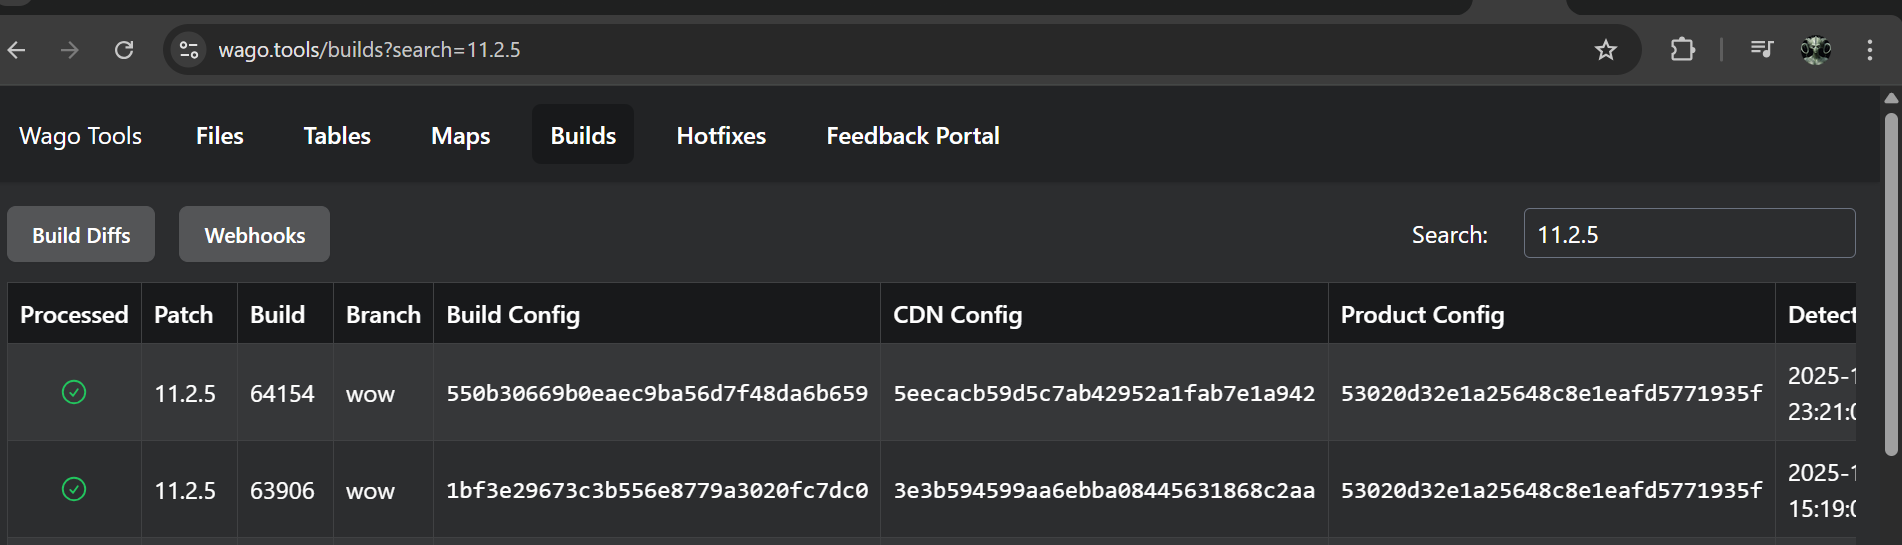The width and height of the screenshot is (1902, 545).
Task: Open the browser extensions puzzle icon
Action: (x=1683, y=50)
